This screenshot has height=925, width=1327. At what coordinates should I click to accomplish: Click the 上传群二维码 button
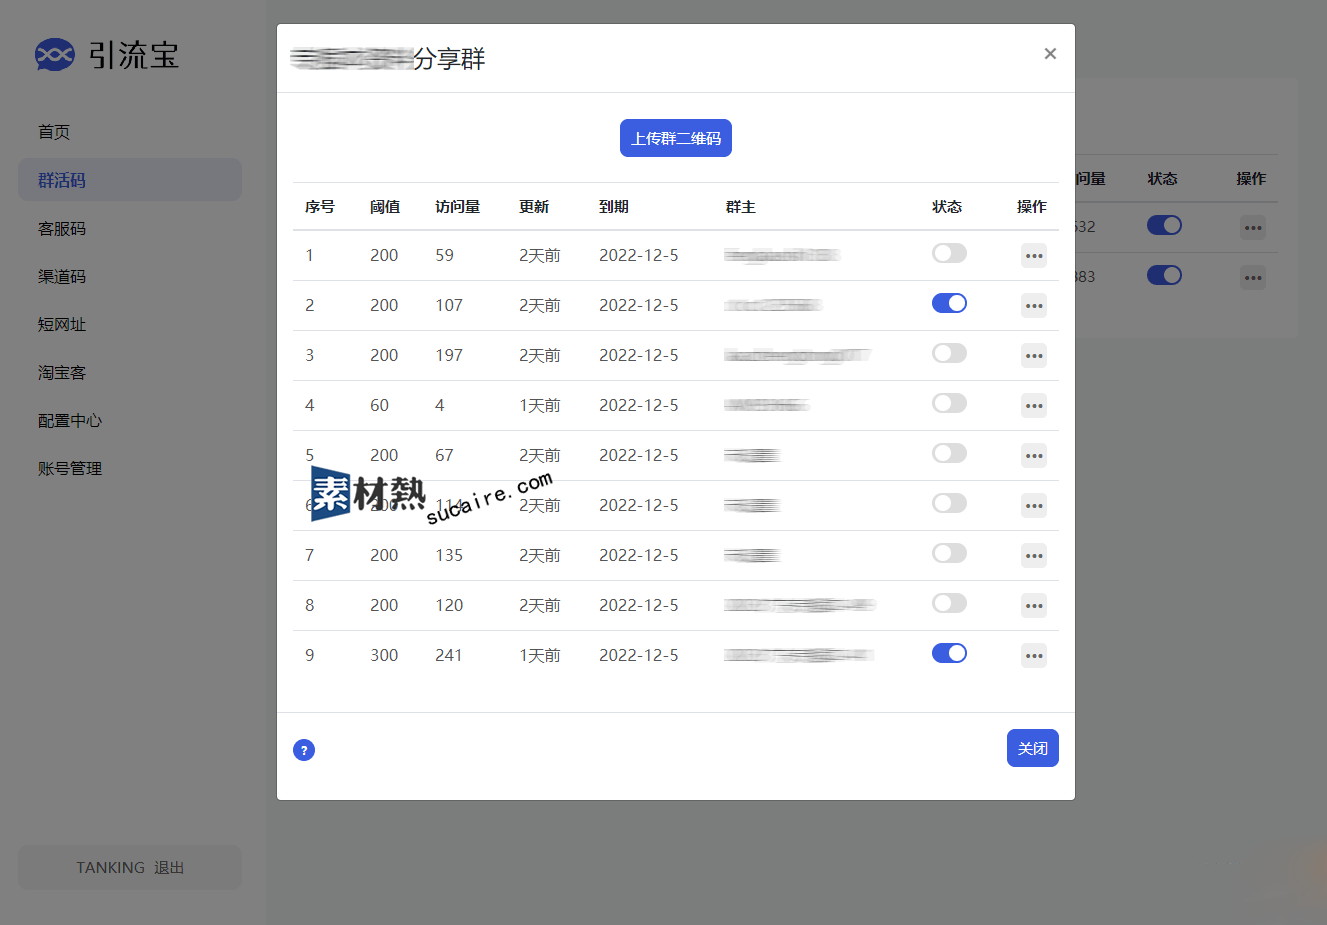675,138
